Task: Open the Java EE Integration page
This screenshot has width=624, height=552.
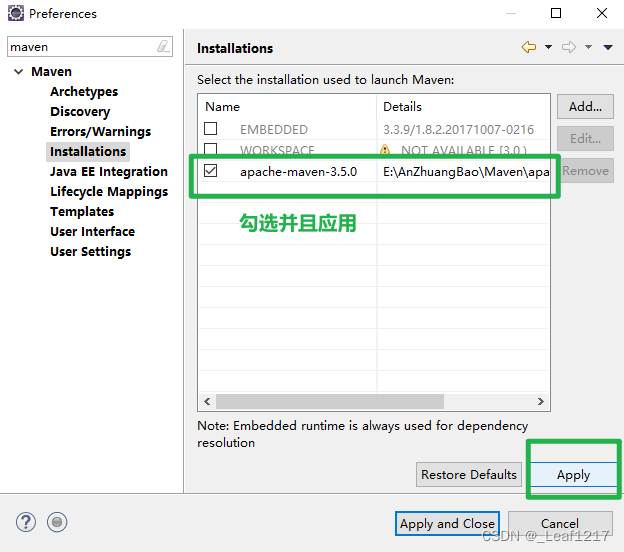Action: pyautogui.click(x=109, y=172)
